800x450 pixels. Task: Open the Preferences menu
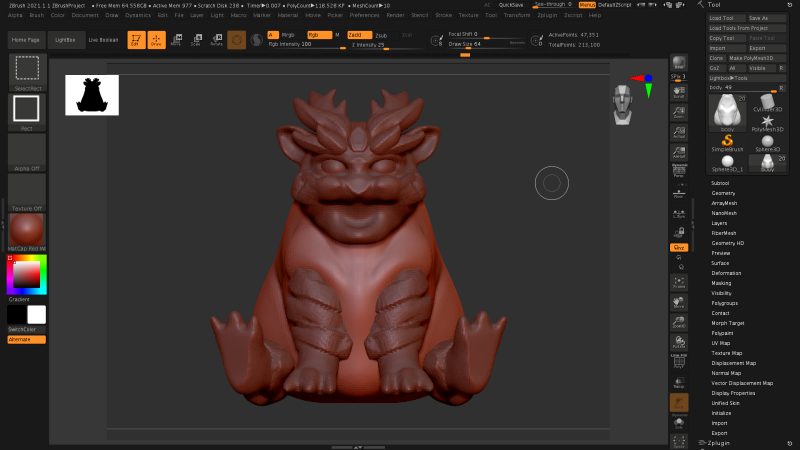click(364, 16)
